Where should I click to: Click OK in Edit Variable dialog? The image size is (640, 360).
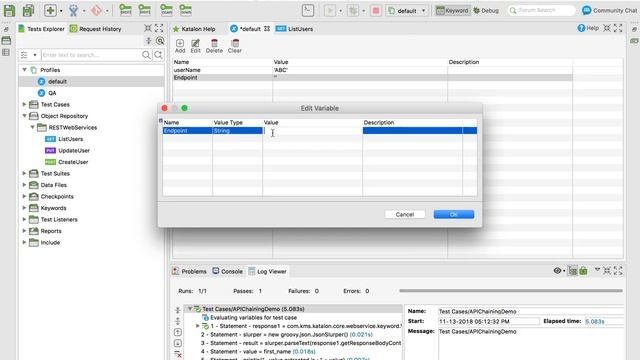[x=453, y=214]
